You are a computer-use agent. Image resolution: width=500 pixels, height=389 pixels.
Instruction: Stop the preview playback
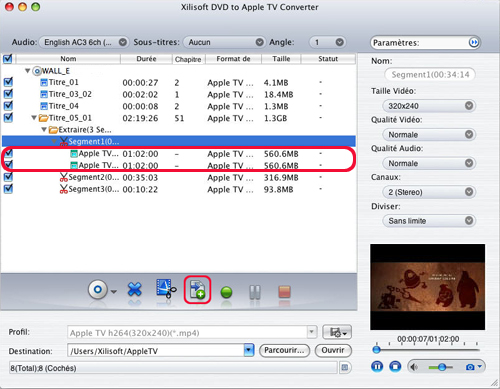(x=395, y=367)
